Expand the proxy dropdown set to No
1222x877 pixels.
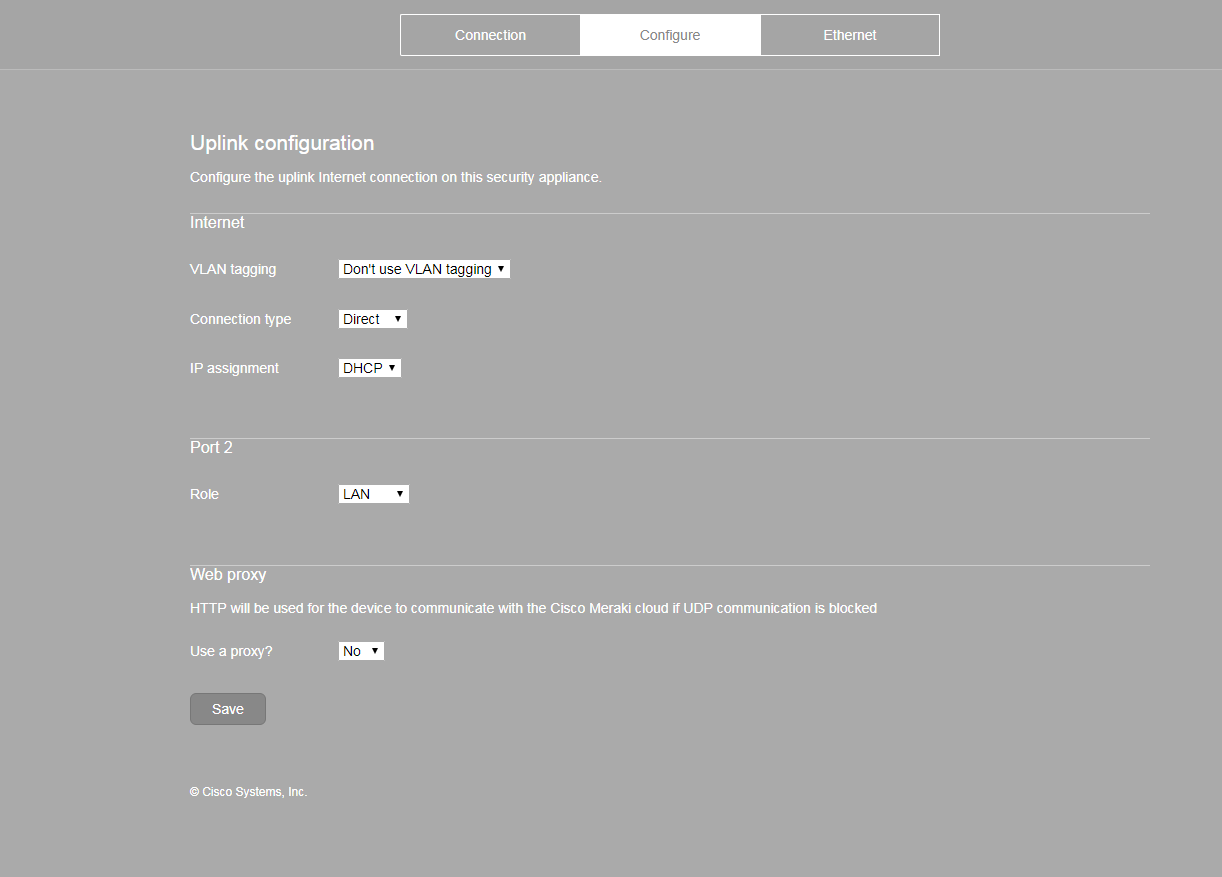(361, 651)
